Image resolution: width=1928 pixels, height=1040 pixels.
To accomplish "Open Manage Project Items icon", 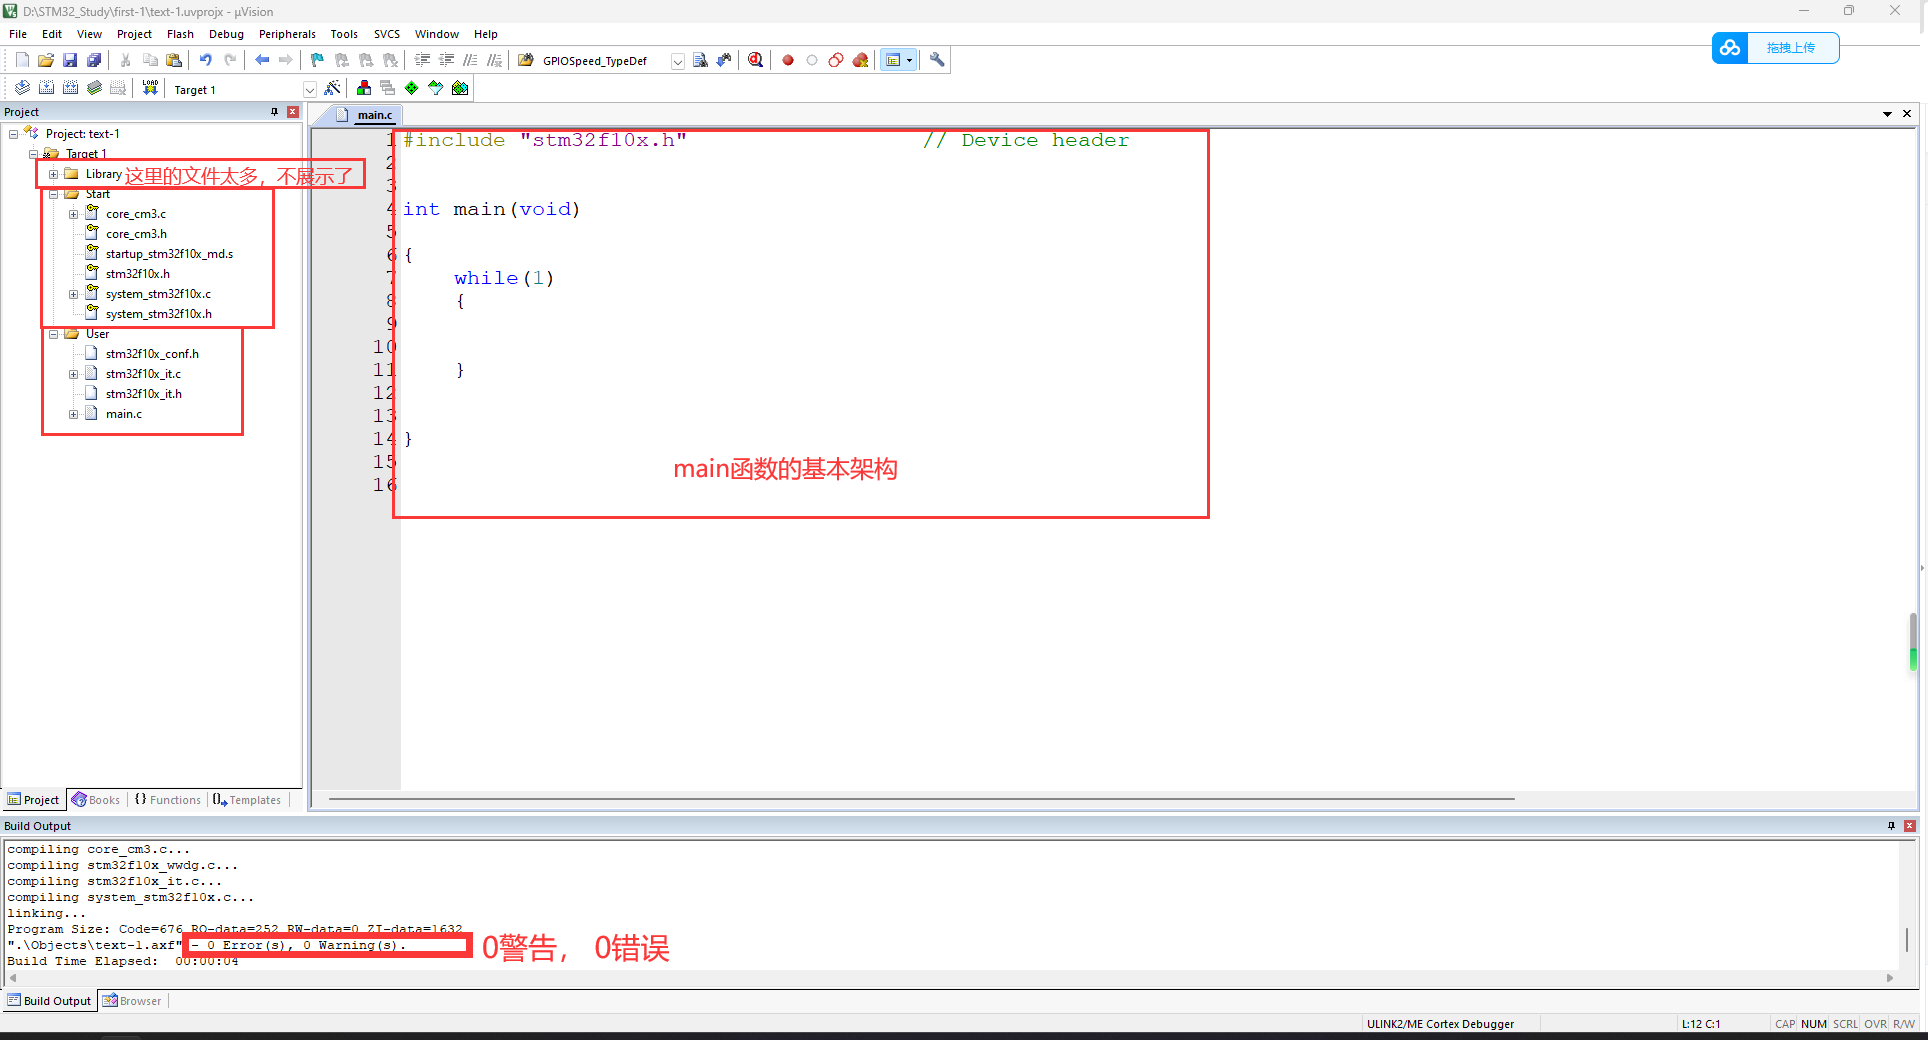I will click(x=364, y=88).
